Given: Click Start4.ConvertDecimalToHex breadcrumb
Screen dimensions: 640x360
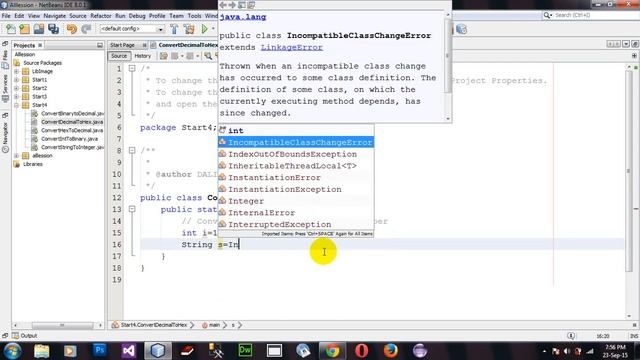Looking at the screenshot, I should coord(153,325).
